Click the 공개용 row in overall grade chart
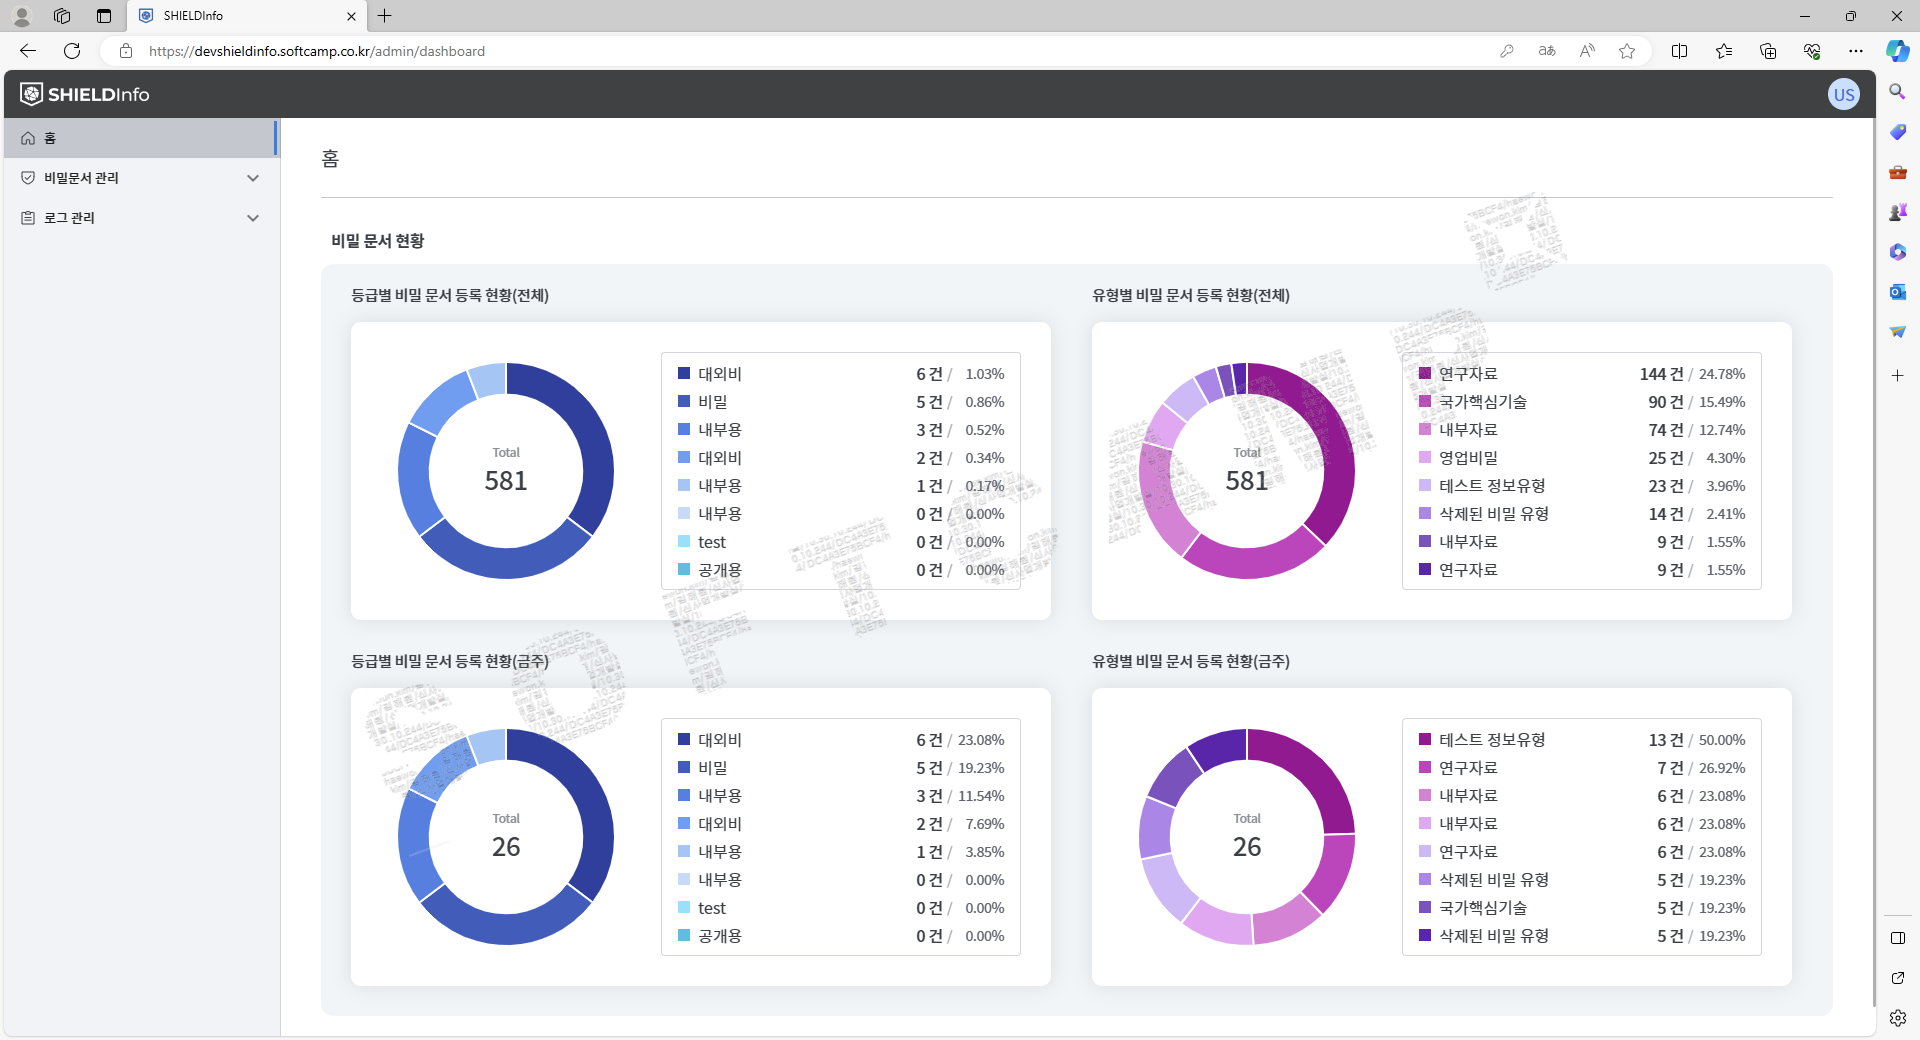The image size is (1920, 1040). pyautogui.click(x=841, y=570)
